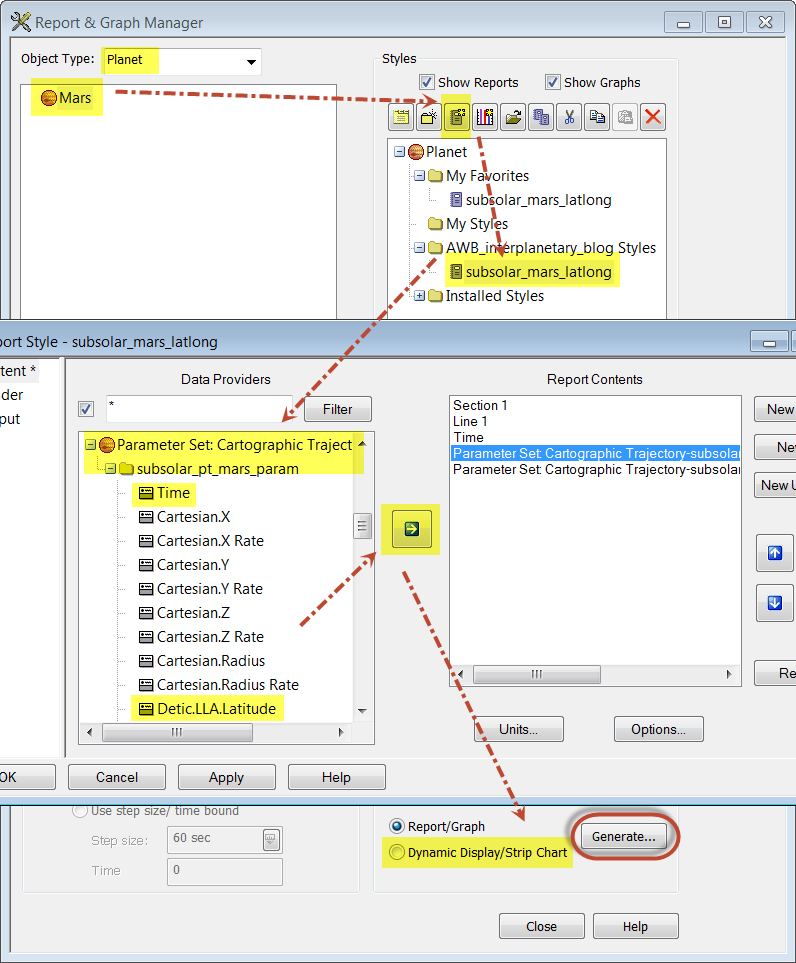Cancel the Report Style dialog
796x963 pixels.
117,777
